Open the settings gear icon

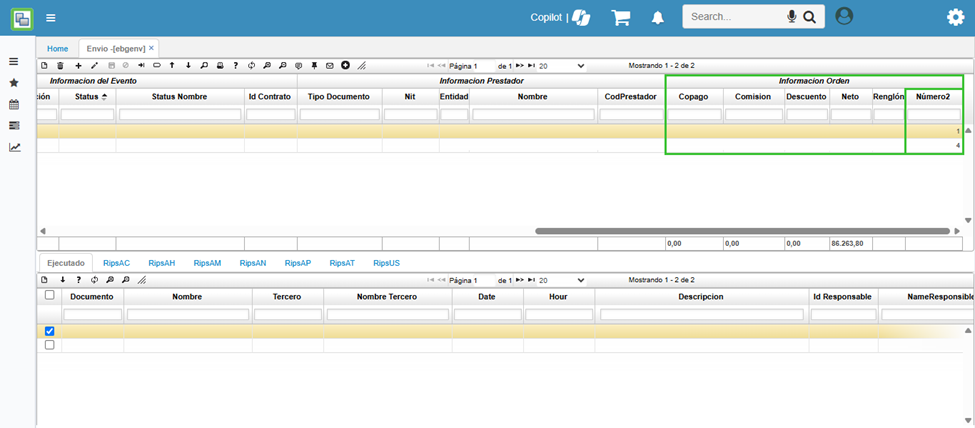pyautogui.click(x=955, y=17)
